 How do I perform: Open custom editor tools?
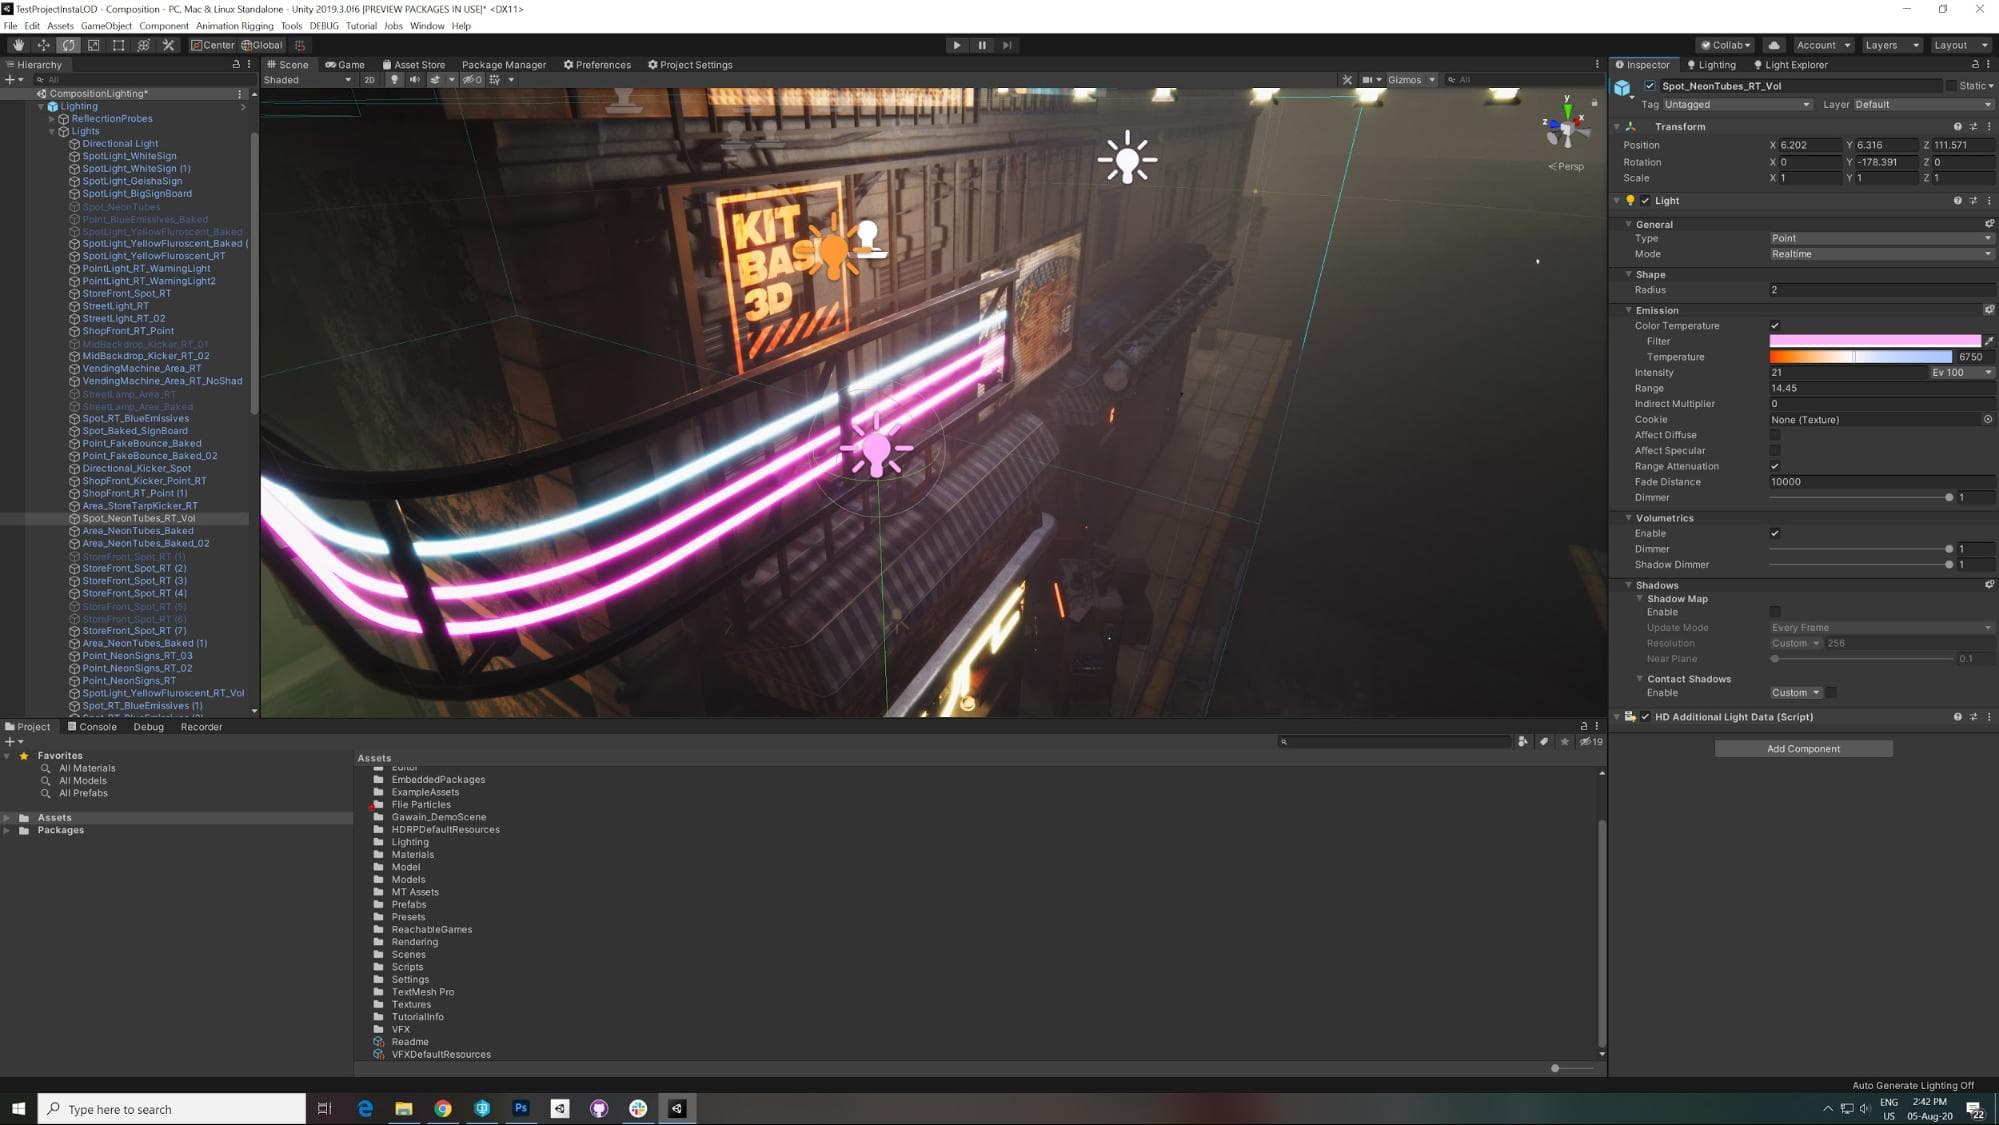tap(168, 45)
